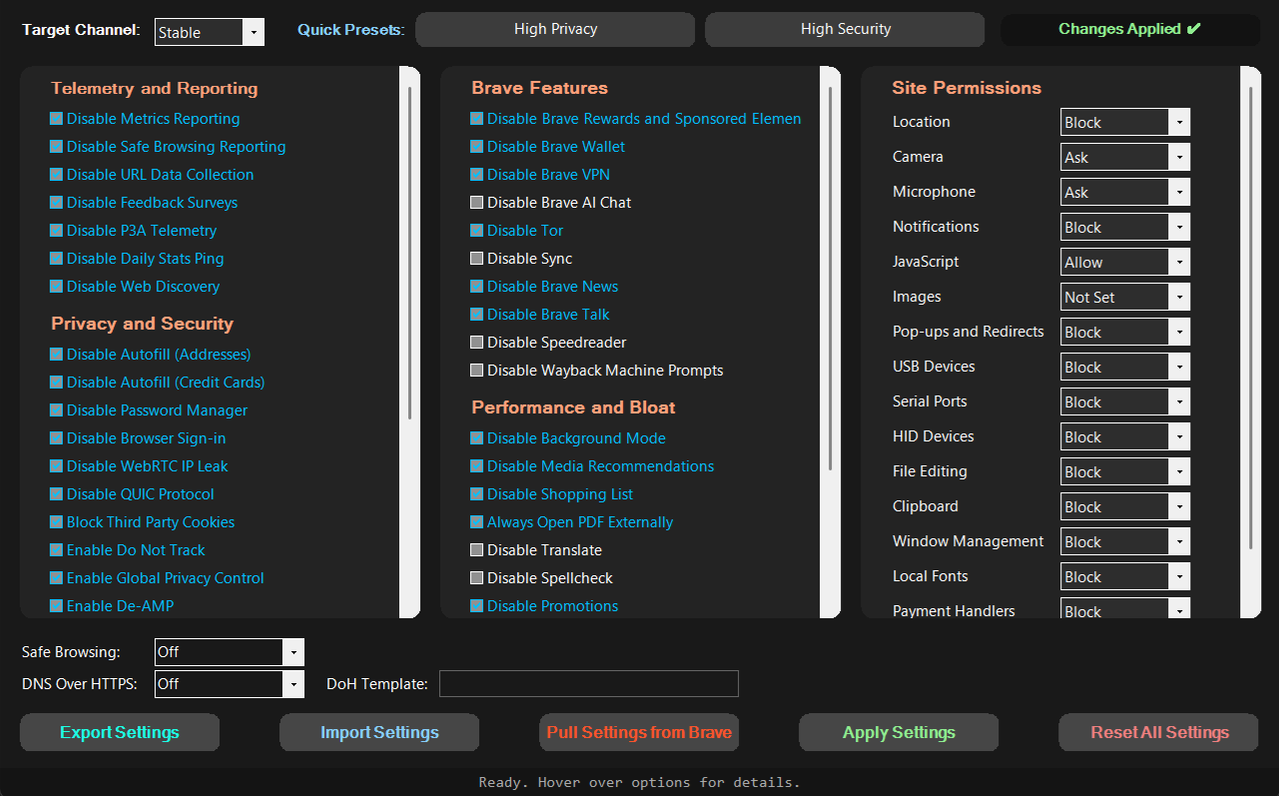
Task: Click Apply Settings button
Action: coord(899,732)
